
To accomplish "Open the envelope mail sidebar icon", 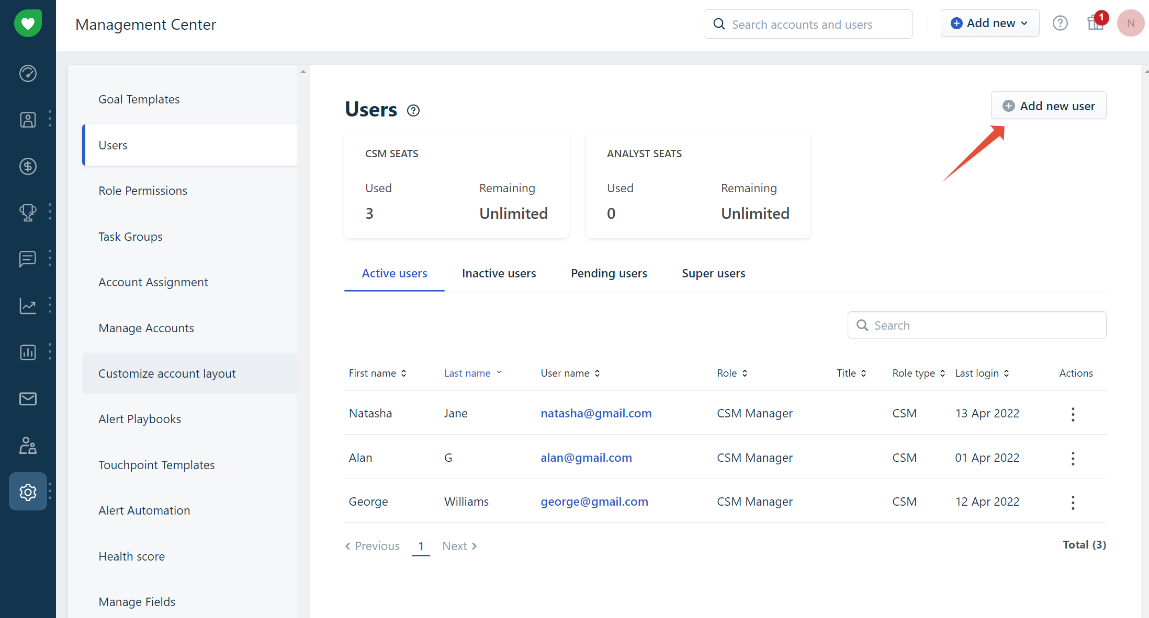I will point(28,399).
